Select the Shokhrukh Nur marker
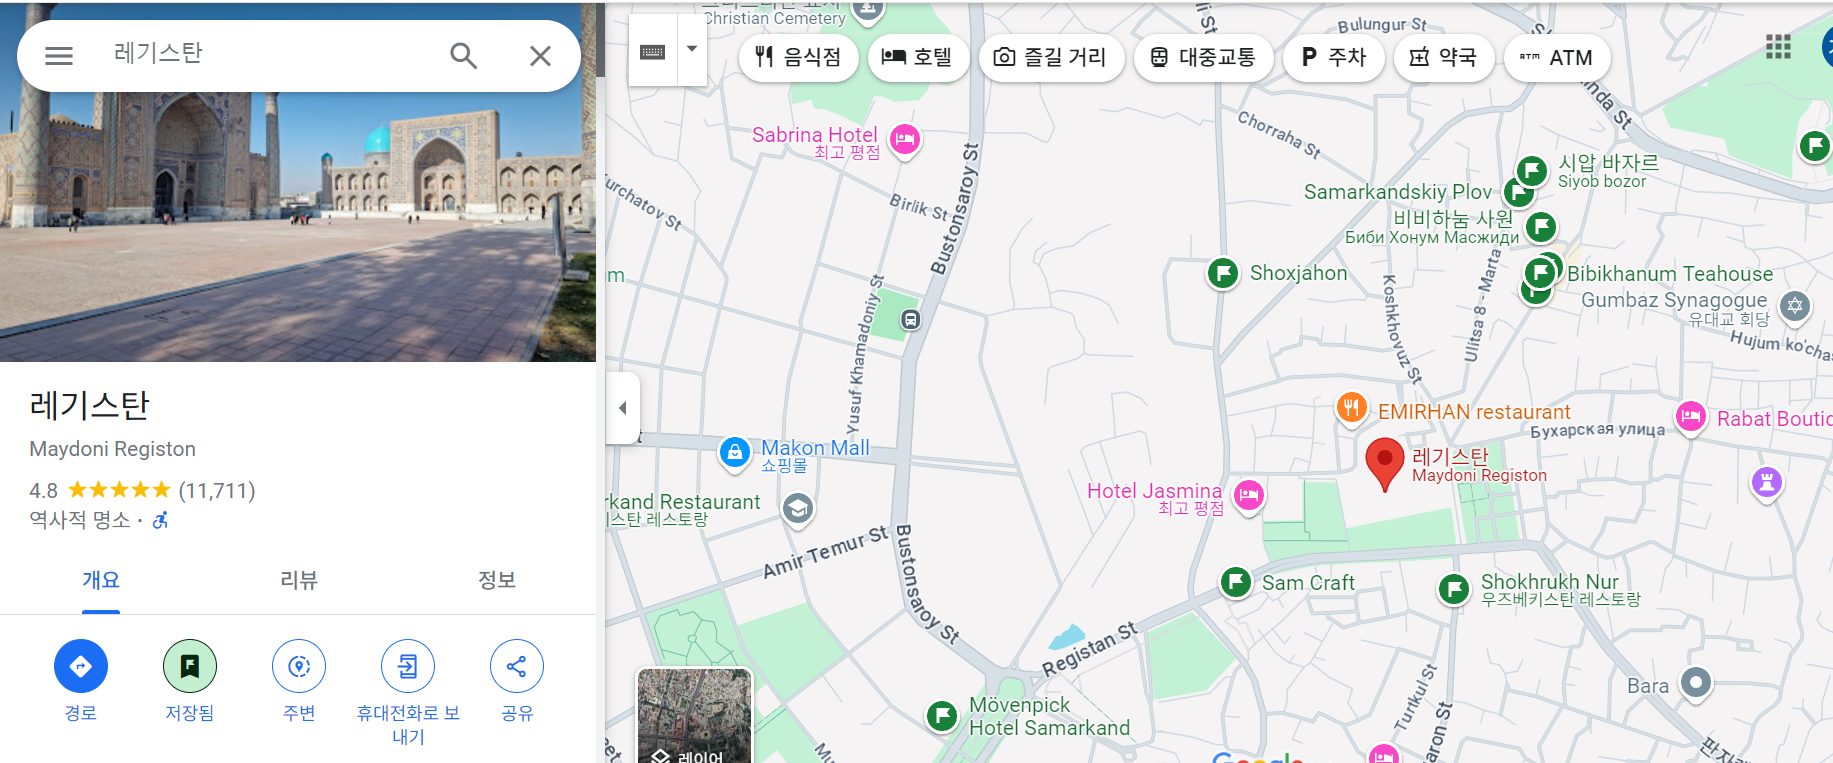 click(x=1454, y=589)
